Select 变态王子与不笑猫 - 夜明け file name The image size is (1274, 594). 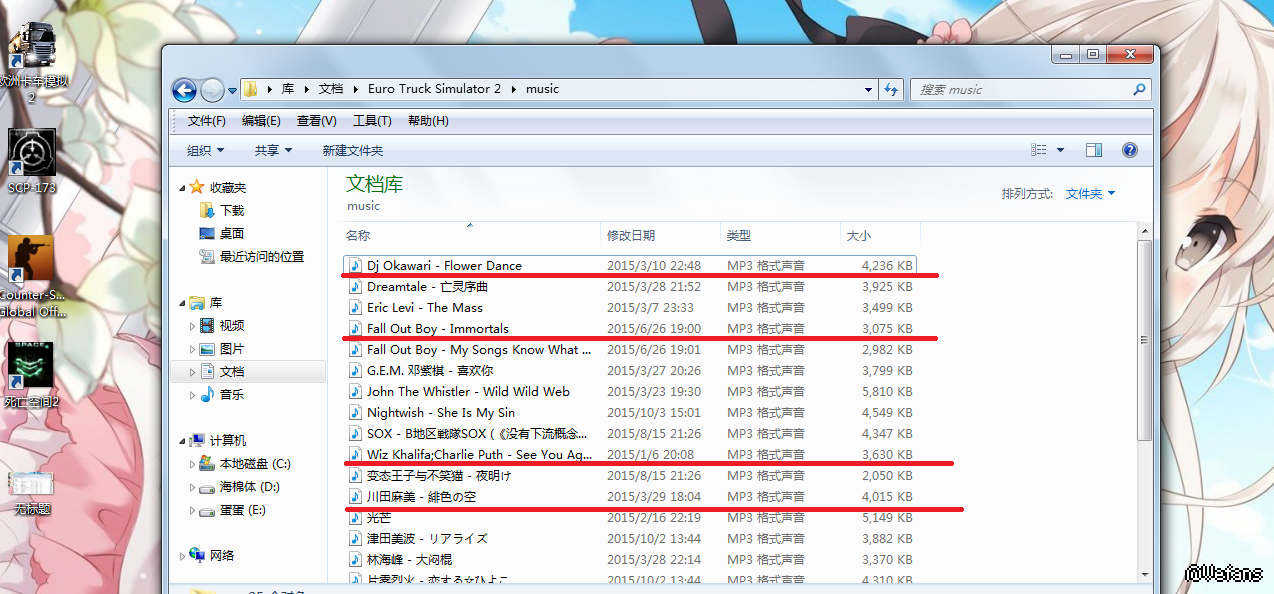tap(439, 475)
